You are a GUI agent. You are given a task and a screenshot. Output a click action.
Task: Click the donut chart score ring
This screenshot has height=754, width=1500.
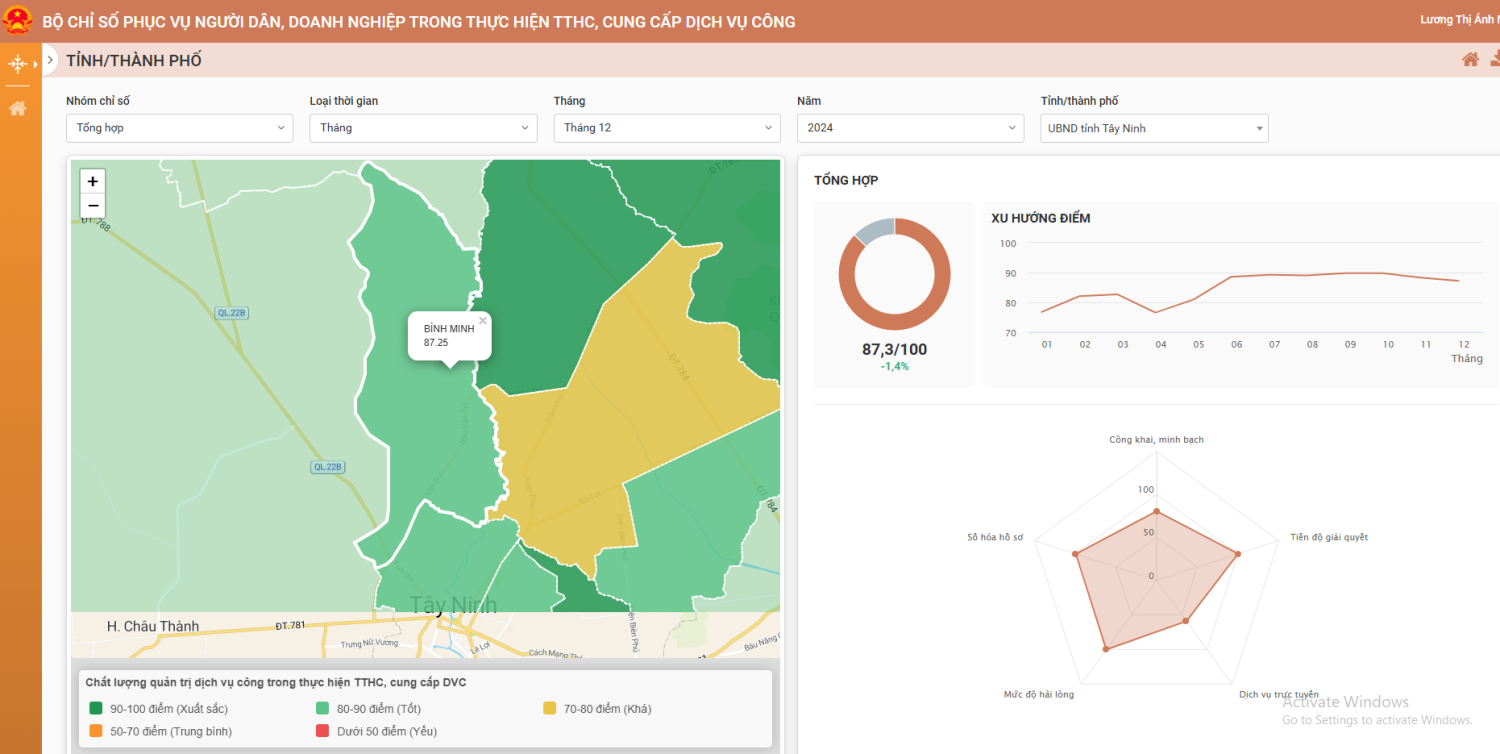coord(894,274)
